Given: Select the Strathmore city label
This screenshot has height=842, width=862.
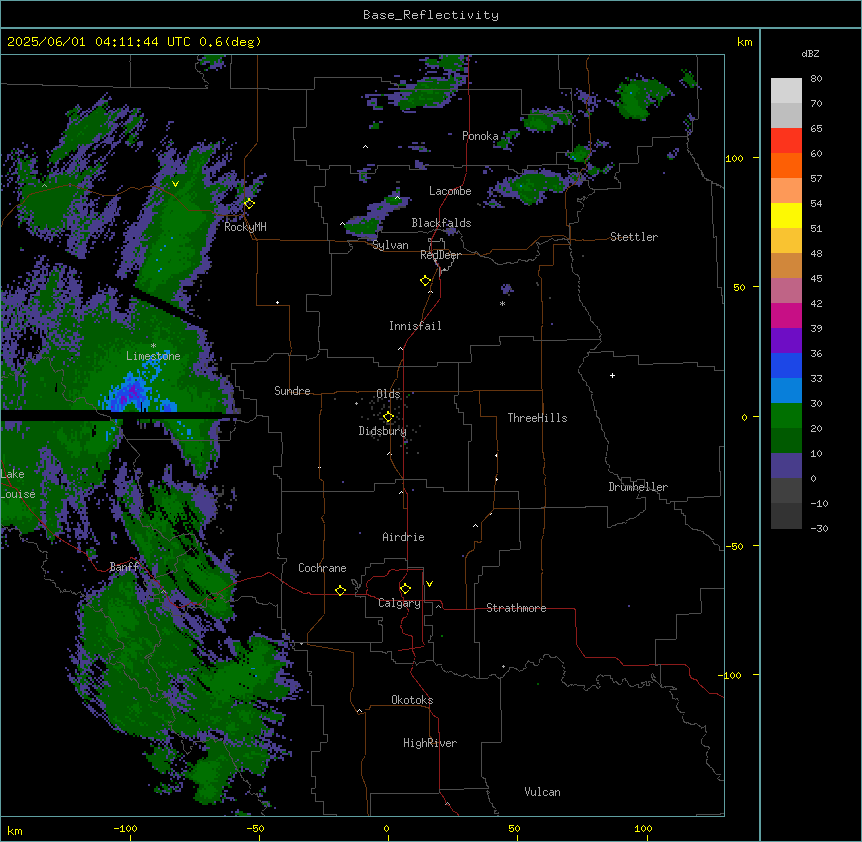Looking at the screenshot, I should tap(516, 608).
